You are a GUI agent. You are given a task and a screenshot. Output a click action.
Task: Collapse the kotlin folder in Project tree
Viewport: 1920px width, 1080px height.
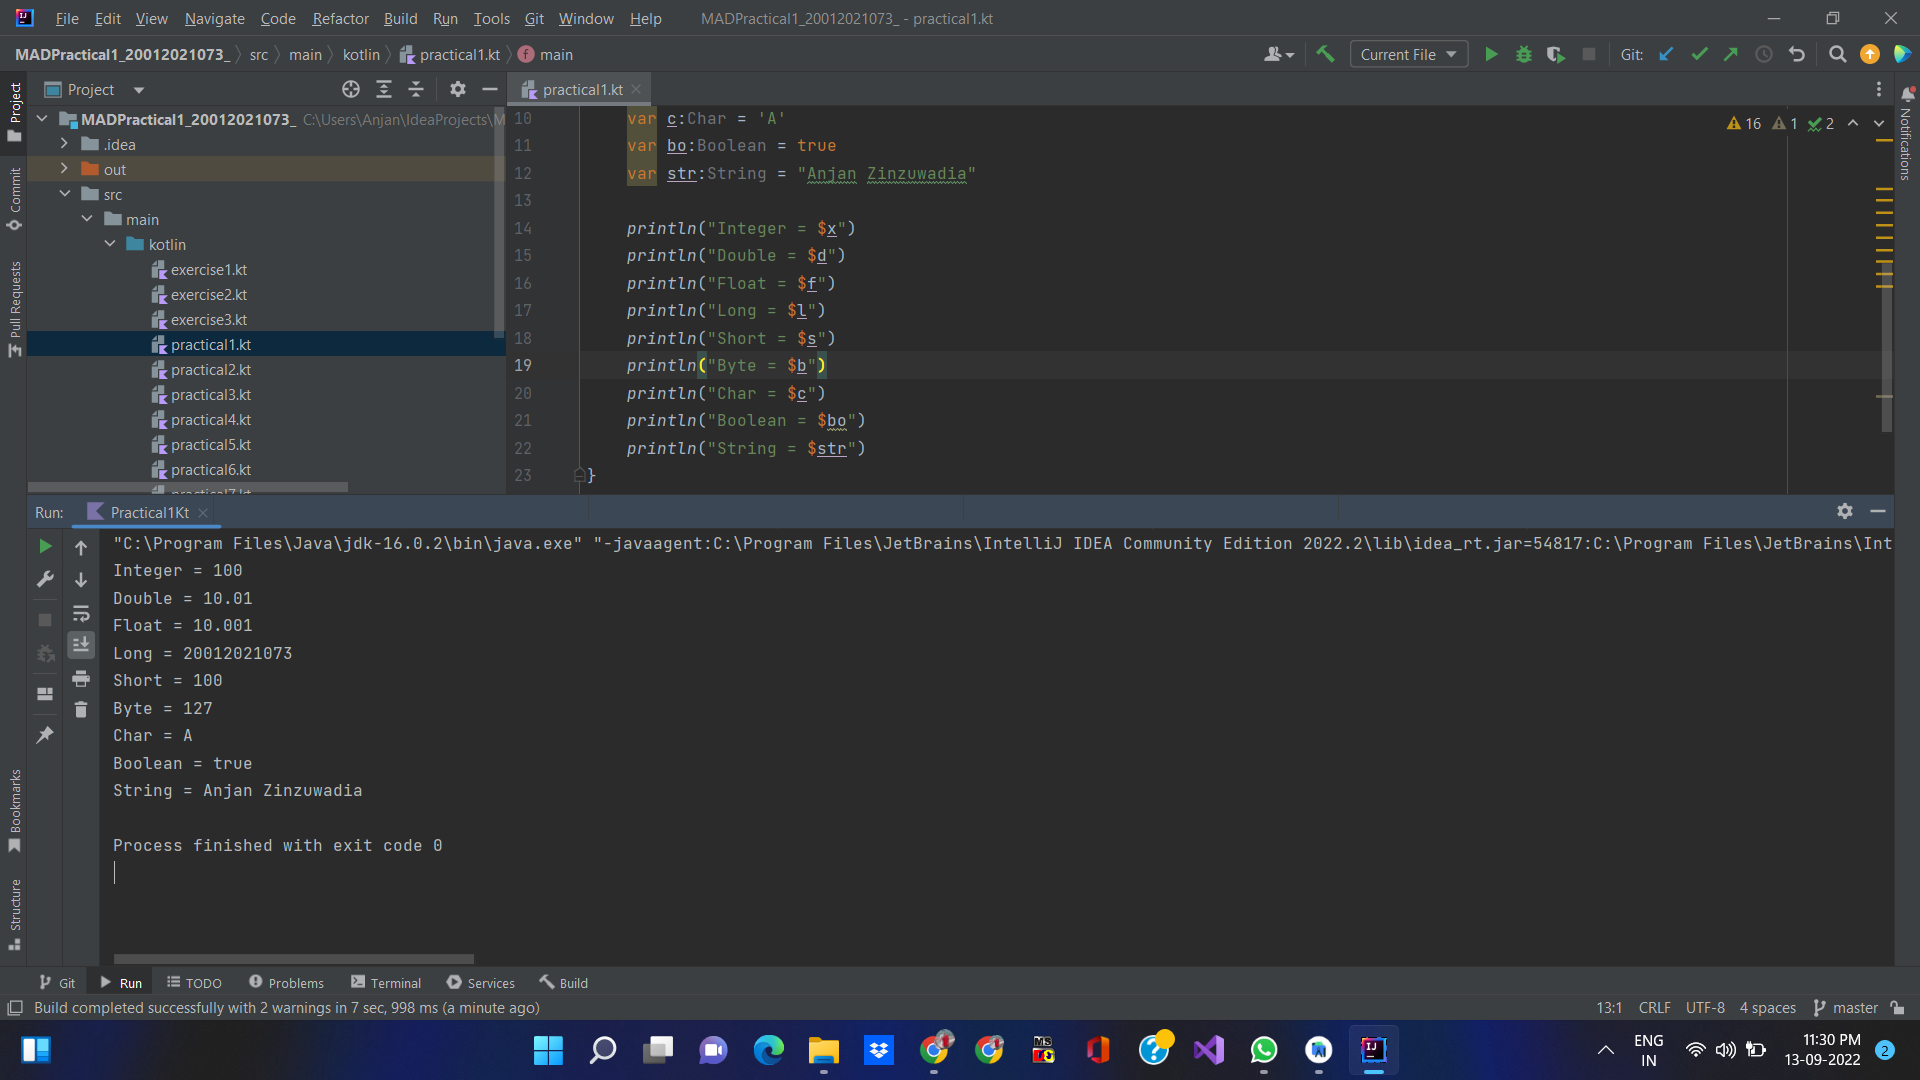coord(110,244)
